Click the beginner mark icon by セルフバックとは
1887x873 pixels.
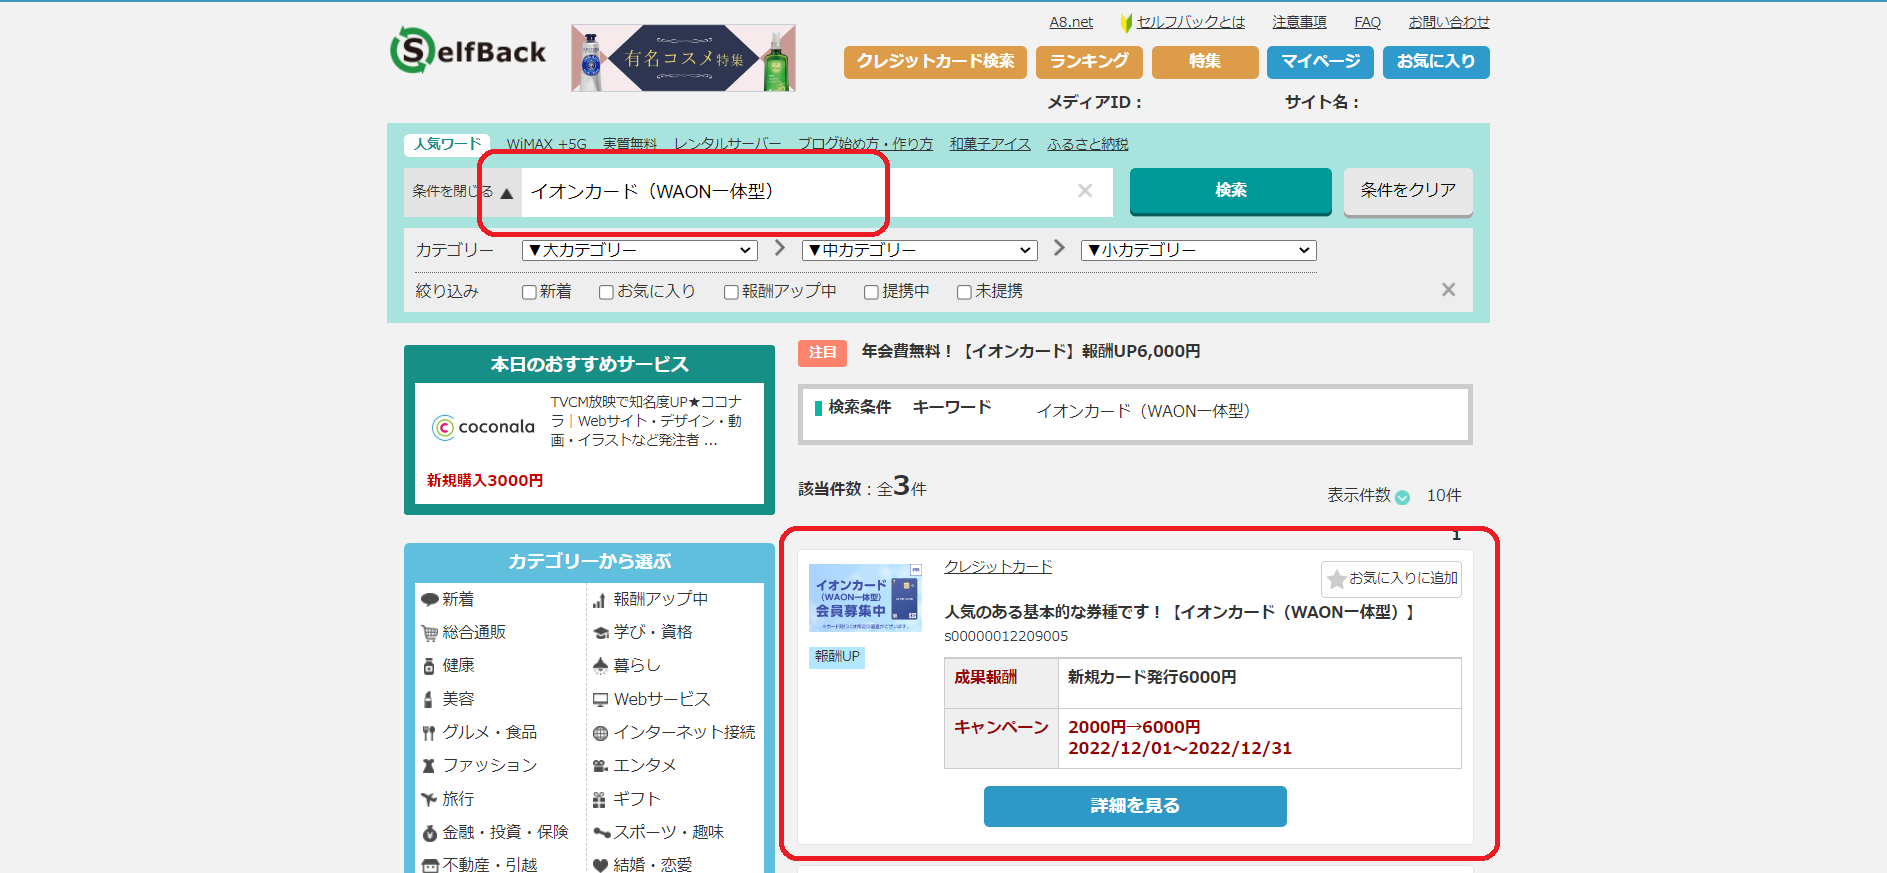tap(1127, 22)
